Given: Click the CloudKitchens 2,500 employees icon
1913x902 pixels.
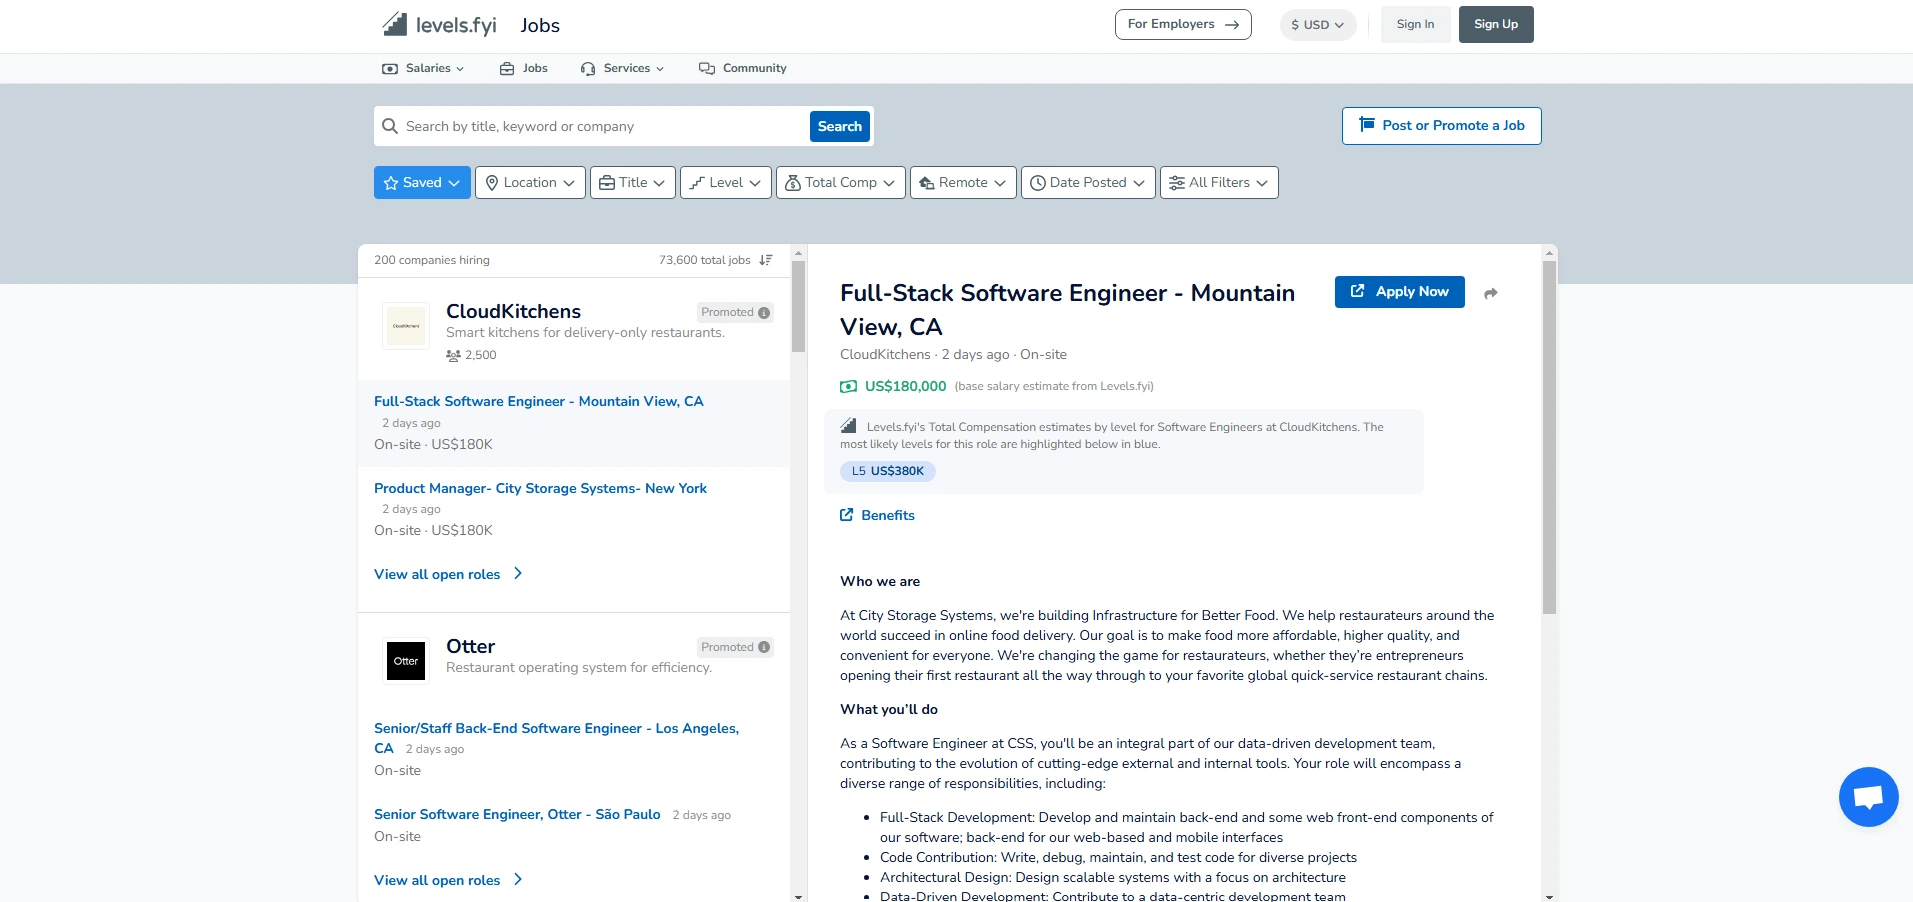Looking at the screenshot, I should (453, 356).
